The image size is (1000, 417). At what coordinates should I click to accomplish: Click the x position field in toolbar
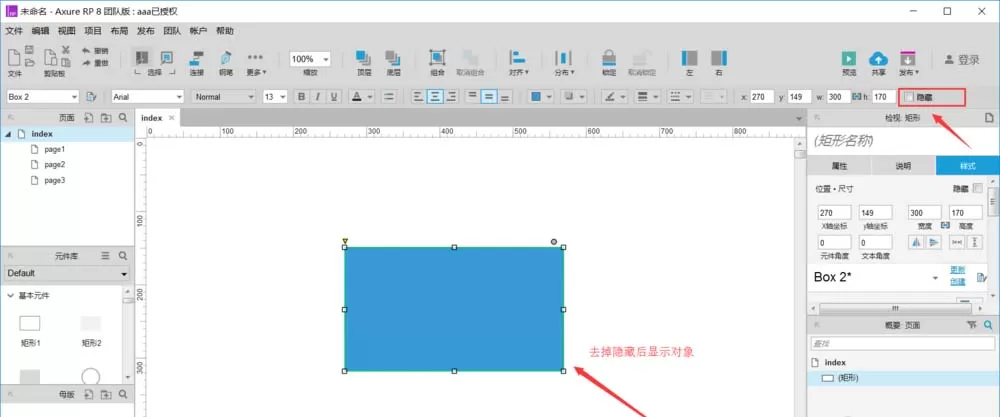[762, 97]
